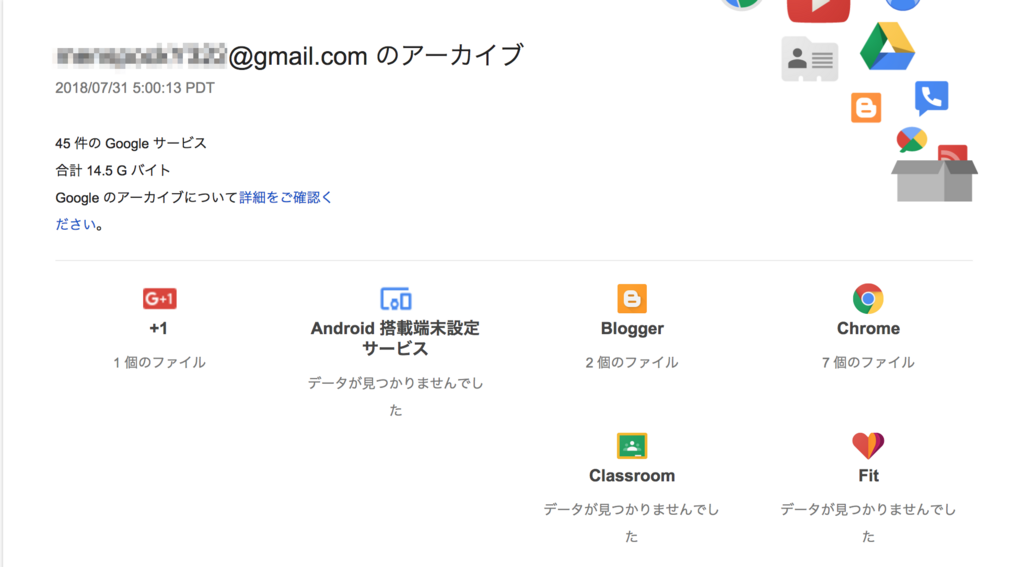Open the Blogger heading
The height and width of the screenshot is (567, 1024).
click(632, 329)
